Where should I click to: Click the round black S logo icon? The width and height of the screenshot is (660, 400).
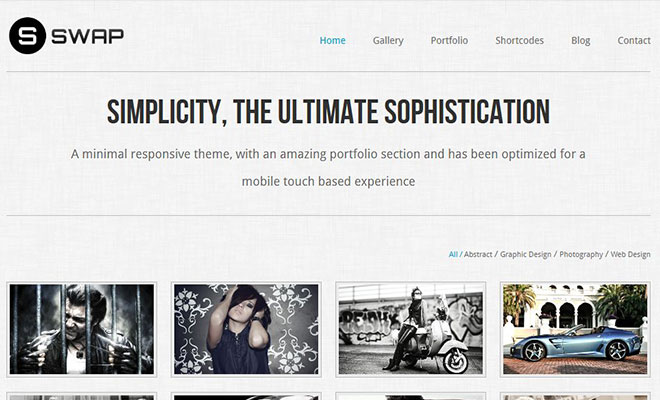(x=27, y=35)
